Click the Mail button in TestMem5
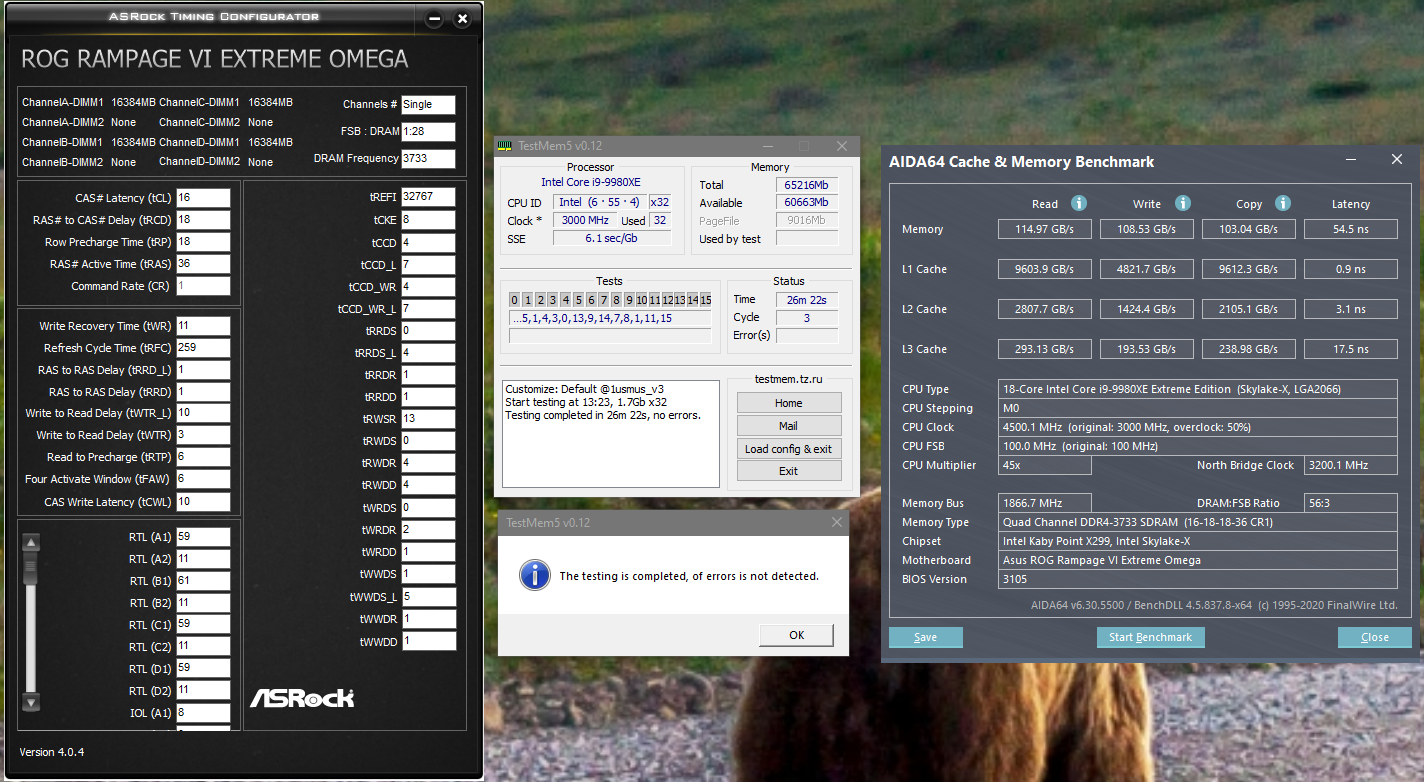This screenshot has width=1424, height=782. 789,426
